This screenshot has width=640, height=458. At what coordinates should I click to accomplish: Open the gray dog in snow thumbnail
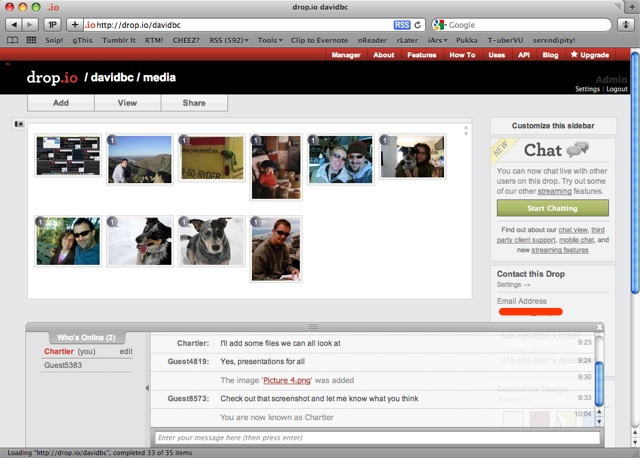pyautogui.click(x=211, y=241)
